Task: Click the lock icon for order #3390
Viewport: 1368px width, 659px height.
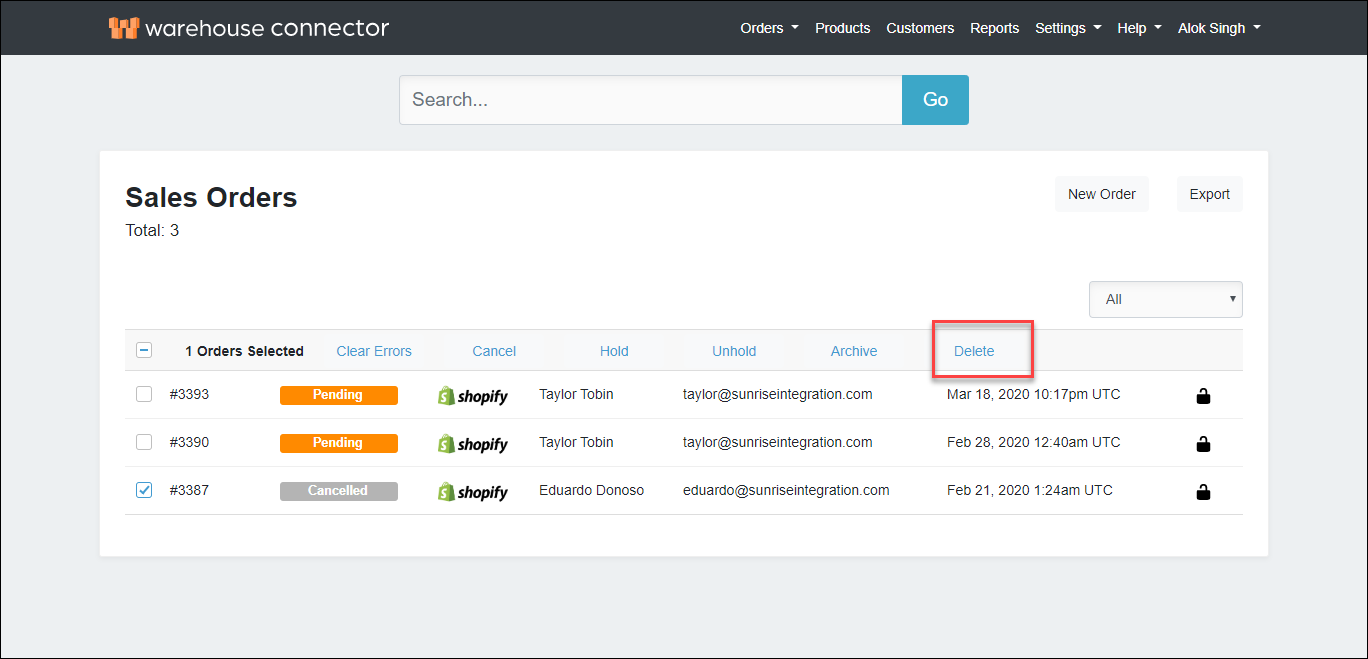Action: tap(1203, 443)
